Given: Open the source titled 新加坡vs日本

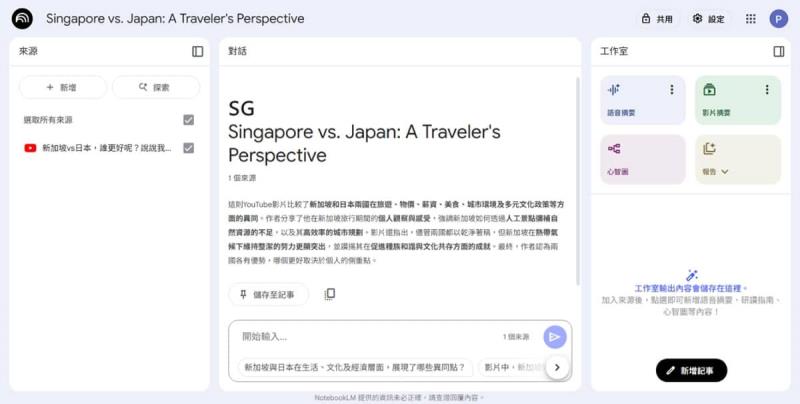Looking at the screenshot, I should tap(107, 148).
